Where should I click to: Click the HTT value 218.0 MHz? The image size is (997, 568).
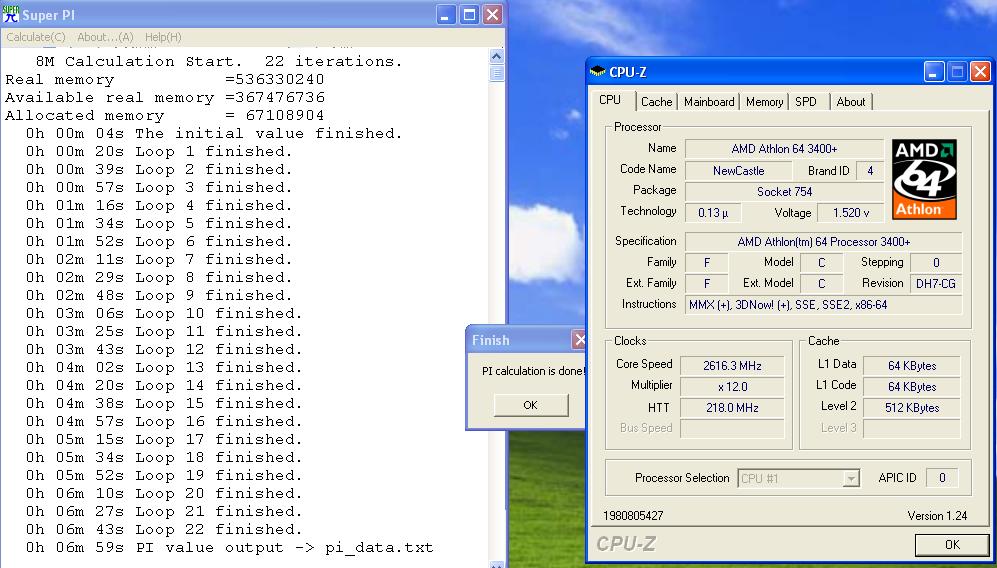coord(732,408)
